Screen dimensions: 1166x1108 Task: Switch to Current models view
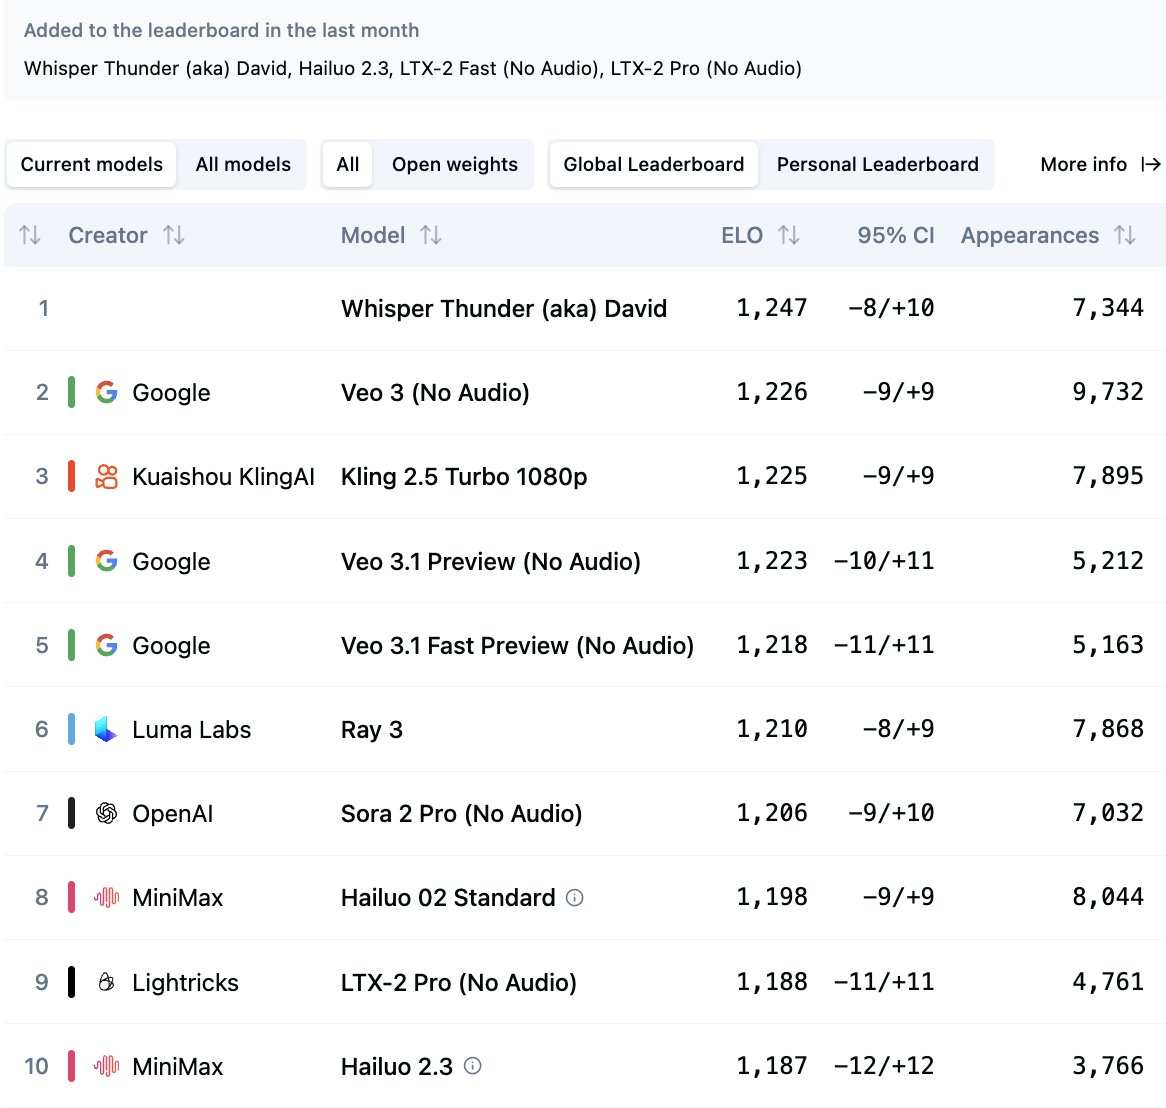pyautogui.click(x=92, y=165)
